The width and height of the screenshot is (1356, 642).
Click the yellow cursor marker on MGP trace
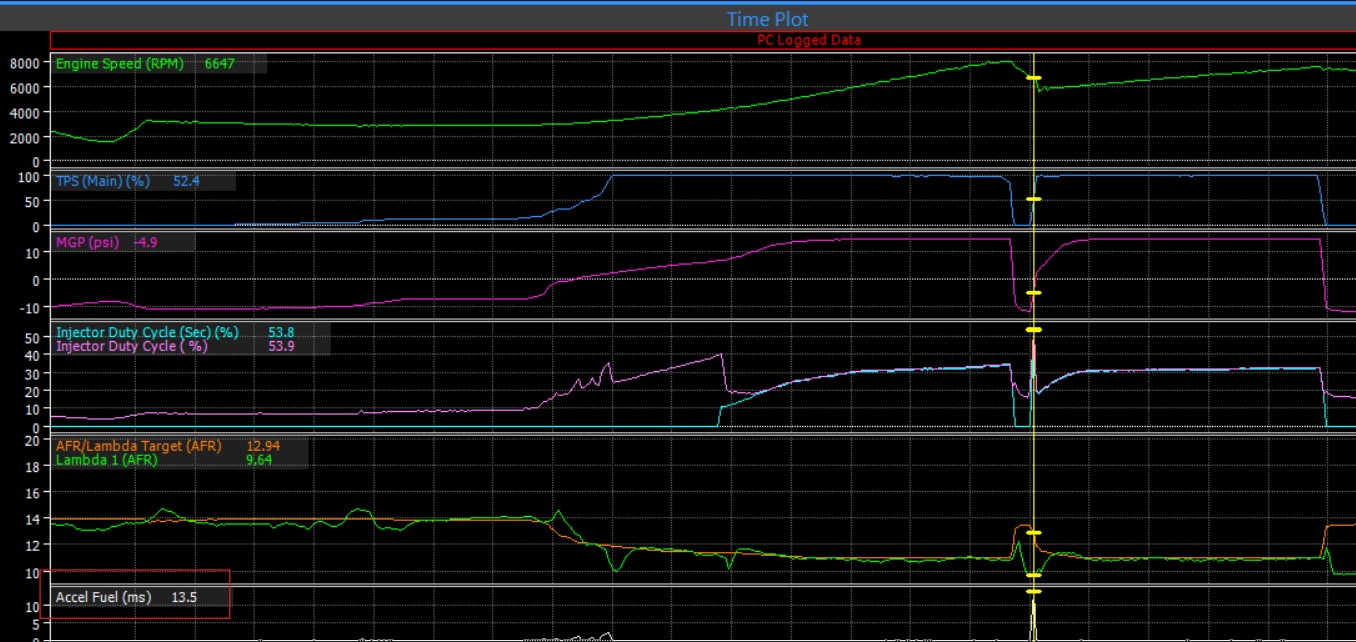[1034, 292]
